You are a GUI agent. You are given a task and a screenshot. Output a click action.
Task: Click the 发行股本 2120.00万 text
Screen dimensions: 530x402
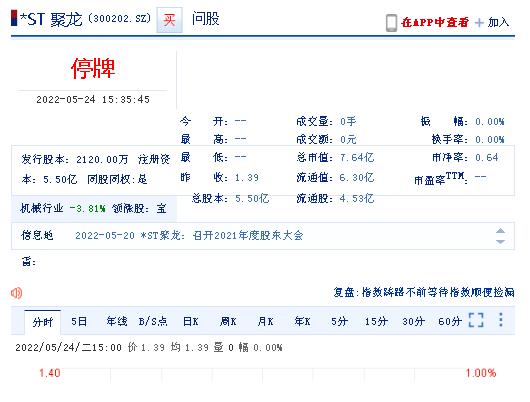click(x=75, y=159)
